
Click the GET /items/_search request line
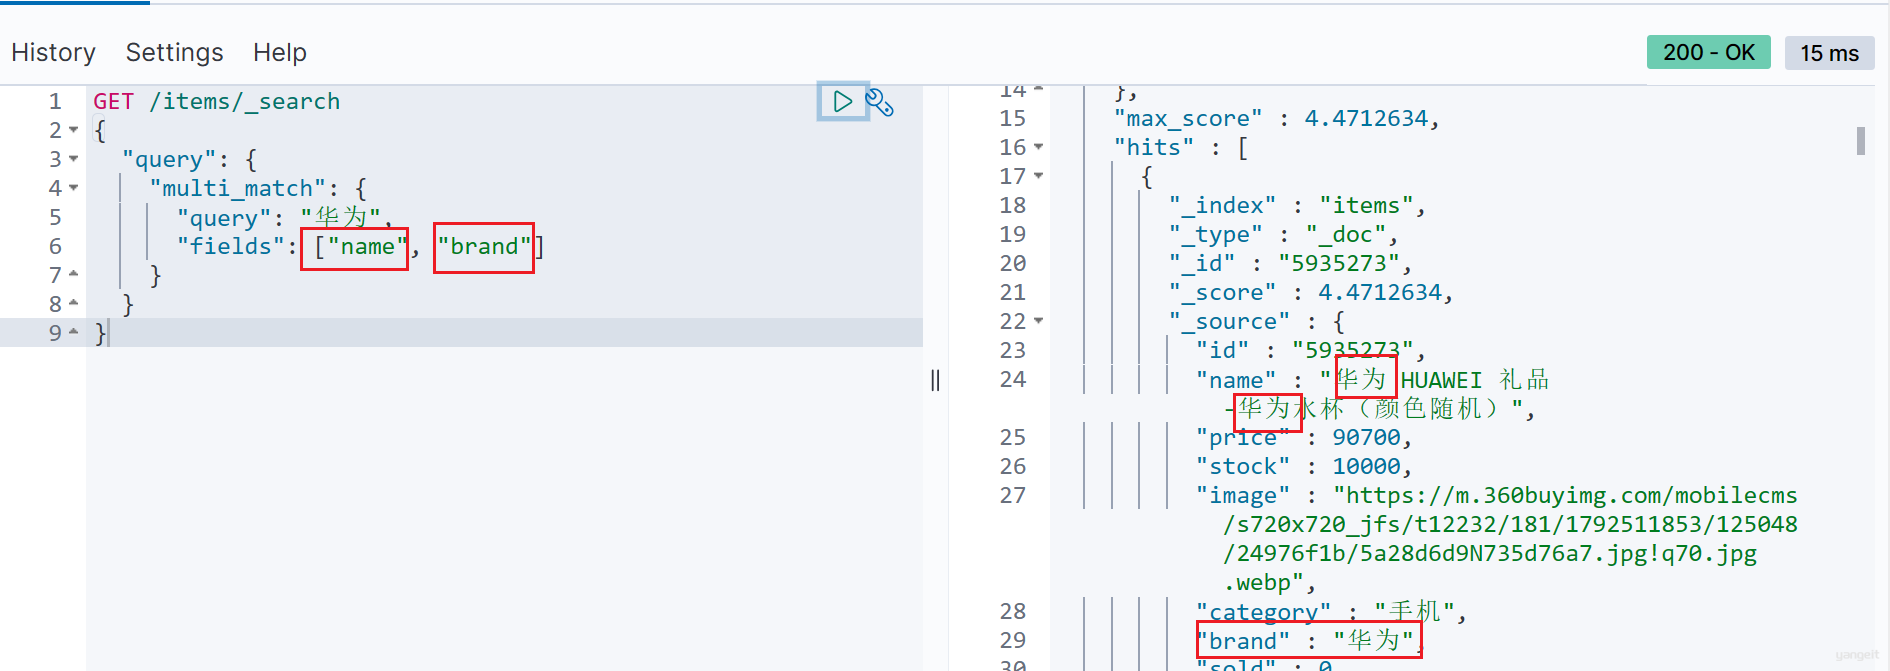[217, 101]
